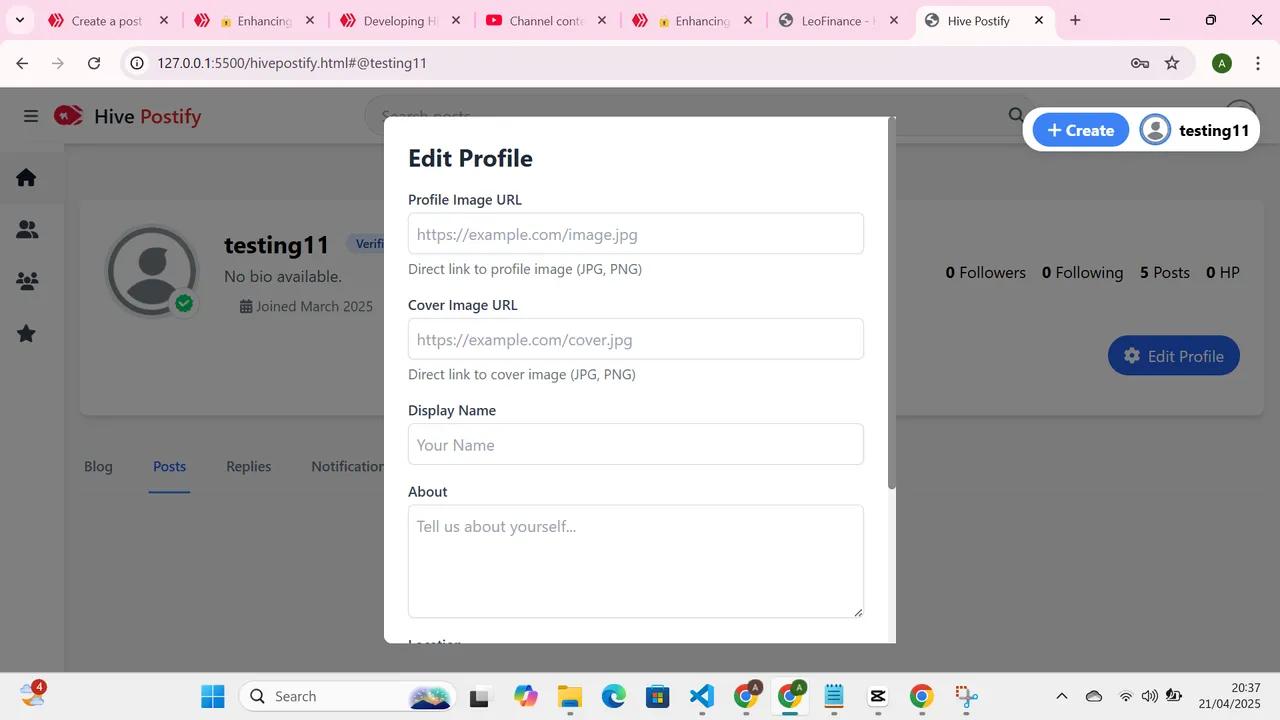Go to Home via sidebar house icon

pos(27,178)
